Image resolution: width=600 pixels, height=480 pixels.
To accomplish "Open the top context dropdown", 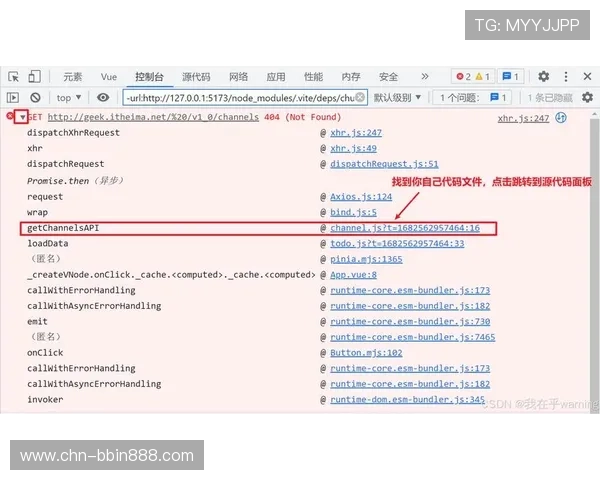I will pos(68,97).
